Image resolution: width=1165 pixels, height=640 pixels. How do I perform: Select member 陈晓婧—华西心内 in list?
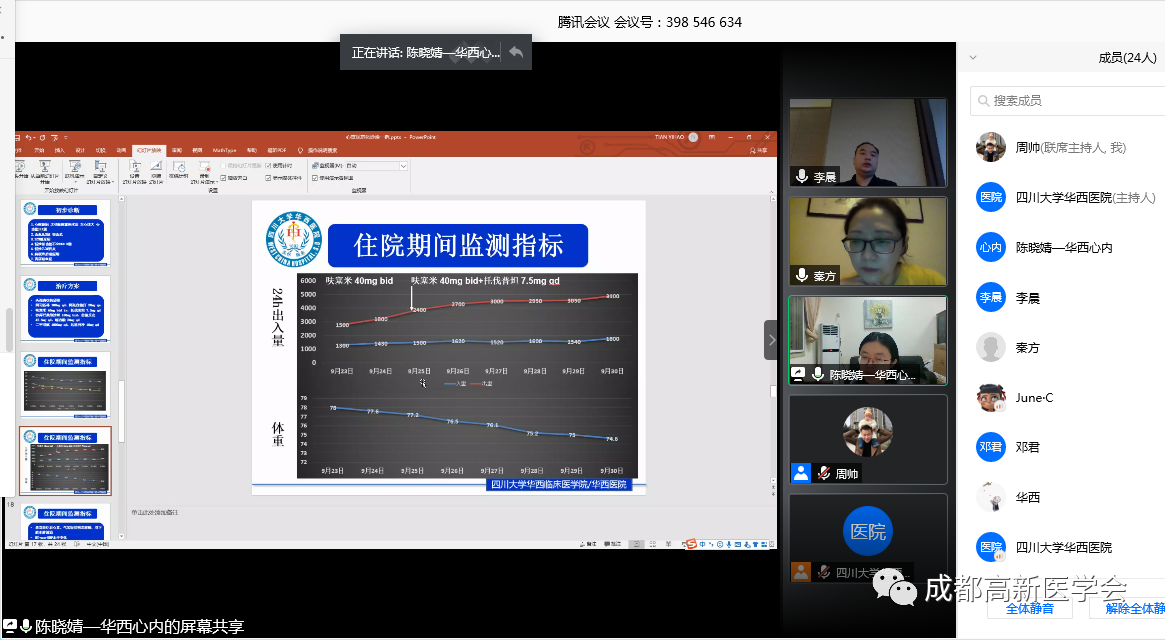1064,248
